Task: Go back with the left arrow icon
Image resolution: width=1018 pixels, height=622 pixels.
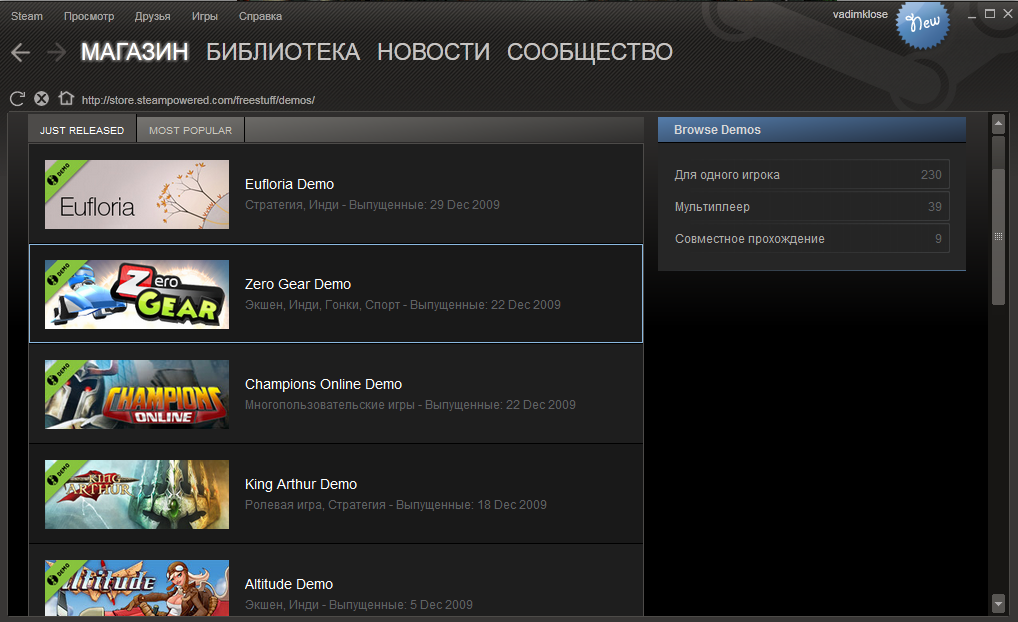Action: (x=21, y=53)
